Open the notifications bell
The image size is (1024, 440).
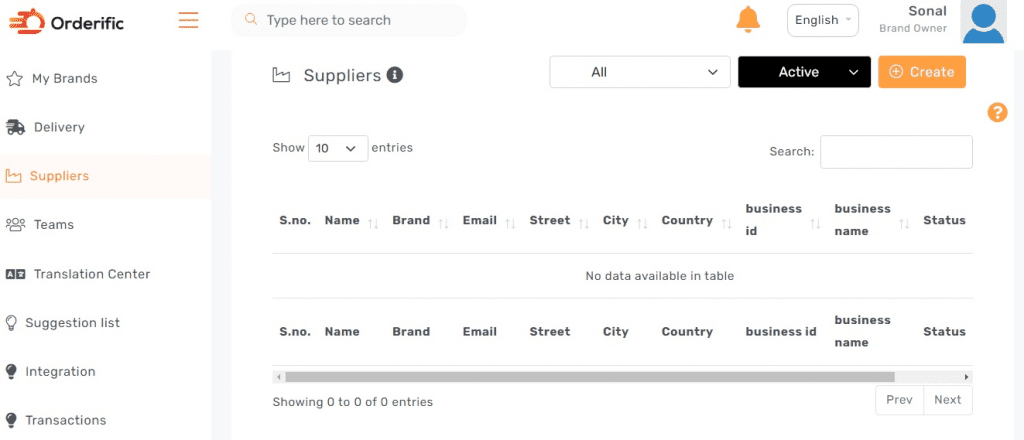(x=747, y=20)
